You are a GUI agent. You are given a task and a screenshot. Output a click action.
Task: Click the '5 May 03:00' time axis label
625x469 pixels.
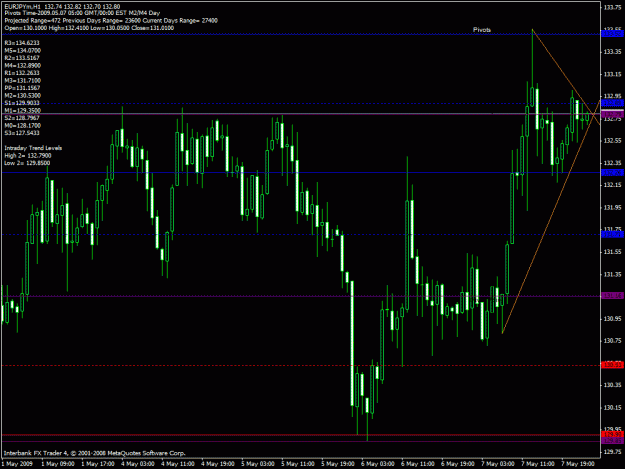coord(258,464)
